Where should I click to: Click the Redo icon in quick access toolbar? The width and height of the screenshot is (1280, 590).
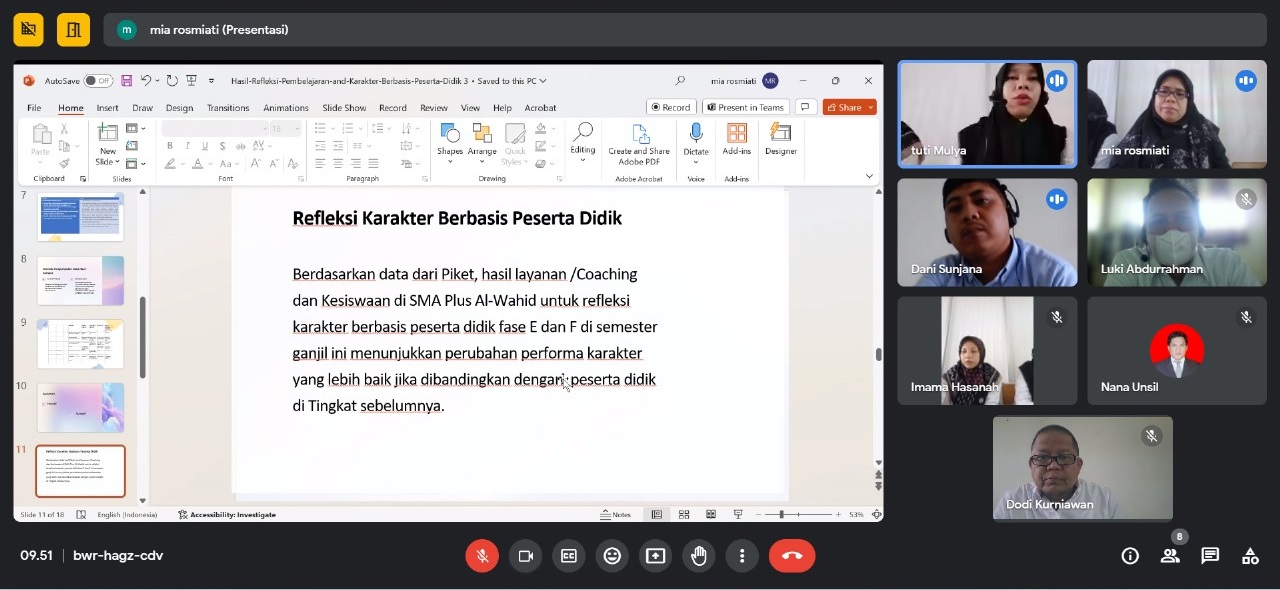click(x=171, y=81)
